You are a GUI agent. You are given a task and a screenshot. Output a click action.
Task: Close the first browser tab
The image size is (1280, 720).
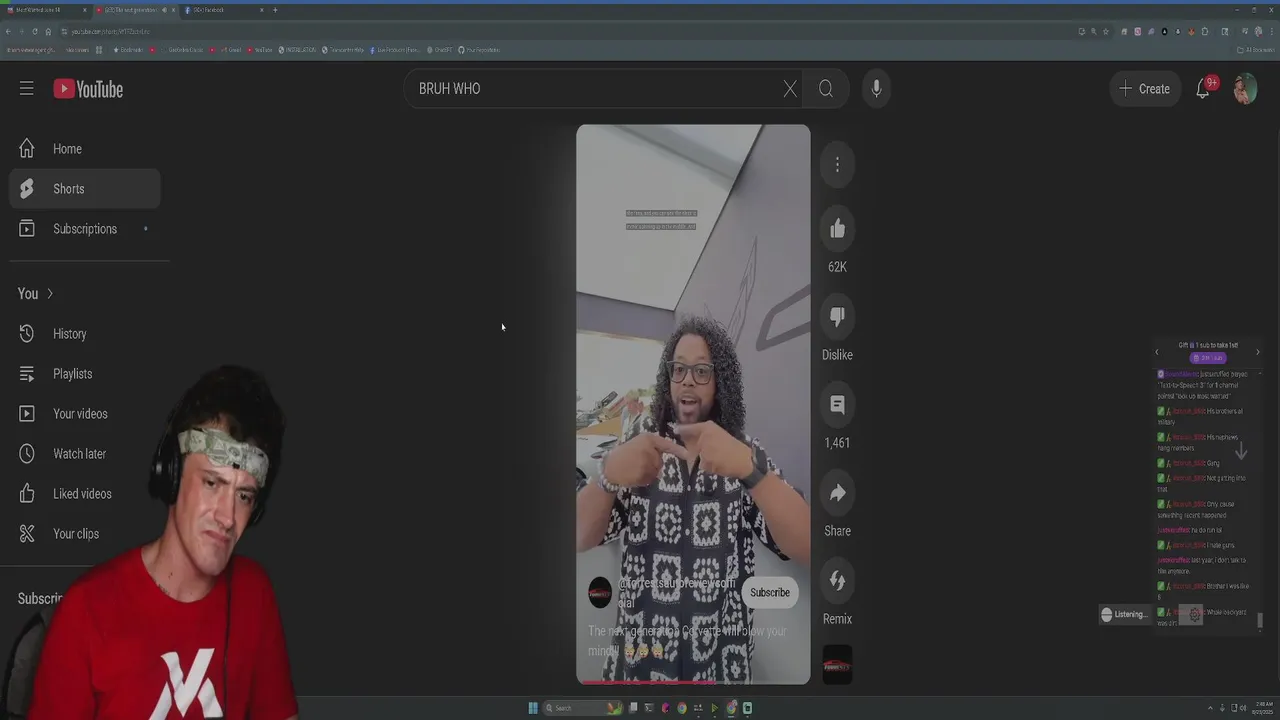click(x=84, y=10)
